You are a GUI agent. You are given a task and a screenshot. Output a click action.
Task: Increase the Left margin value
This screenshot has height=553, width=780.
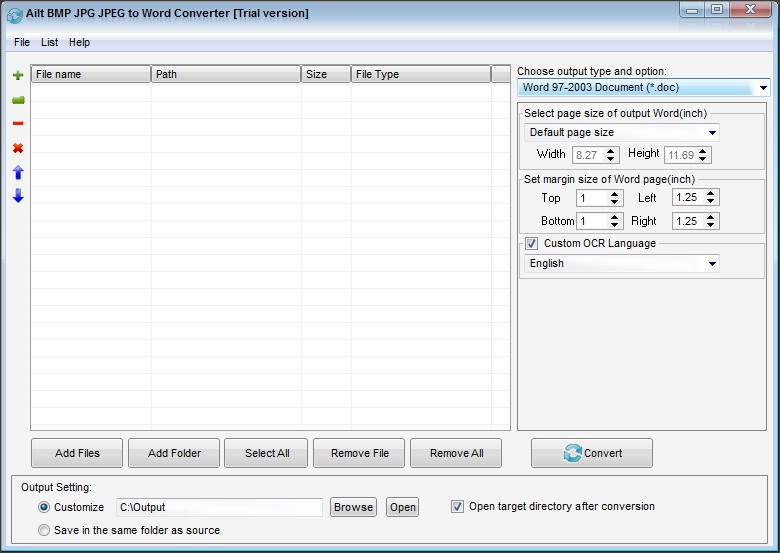(710, 193)
